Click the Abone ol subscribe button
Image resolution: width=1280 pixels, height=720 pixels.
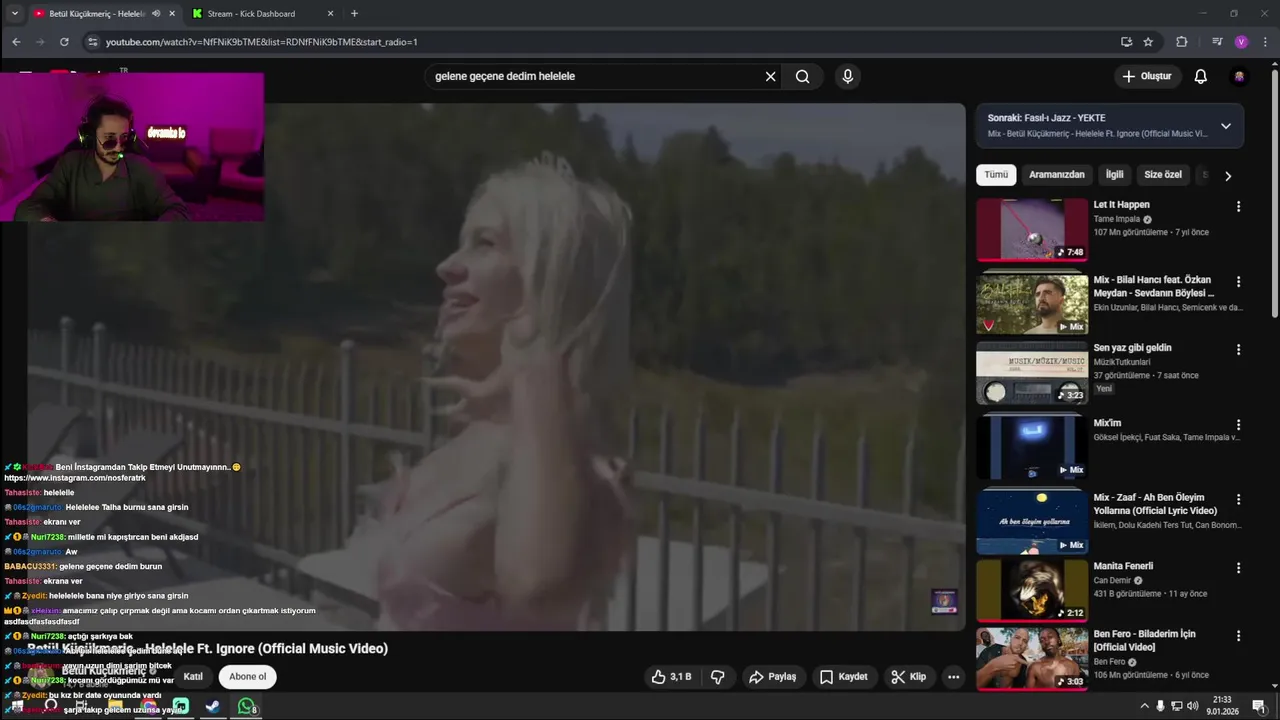(x=248, y=677)
